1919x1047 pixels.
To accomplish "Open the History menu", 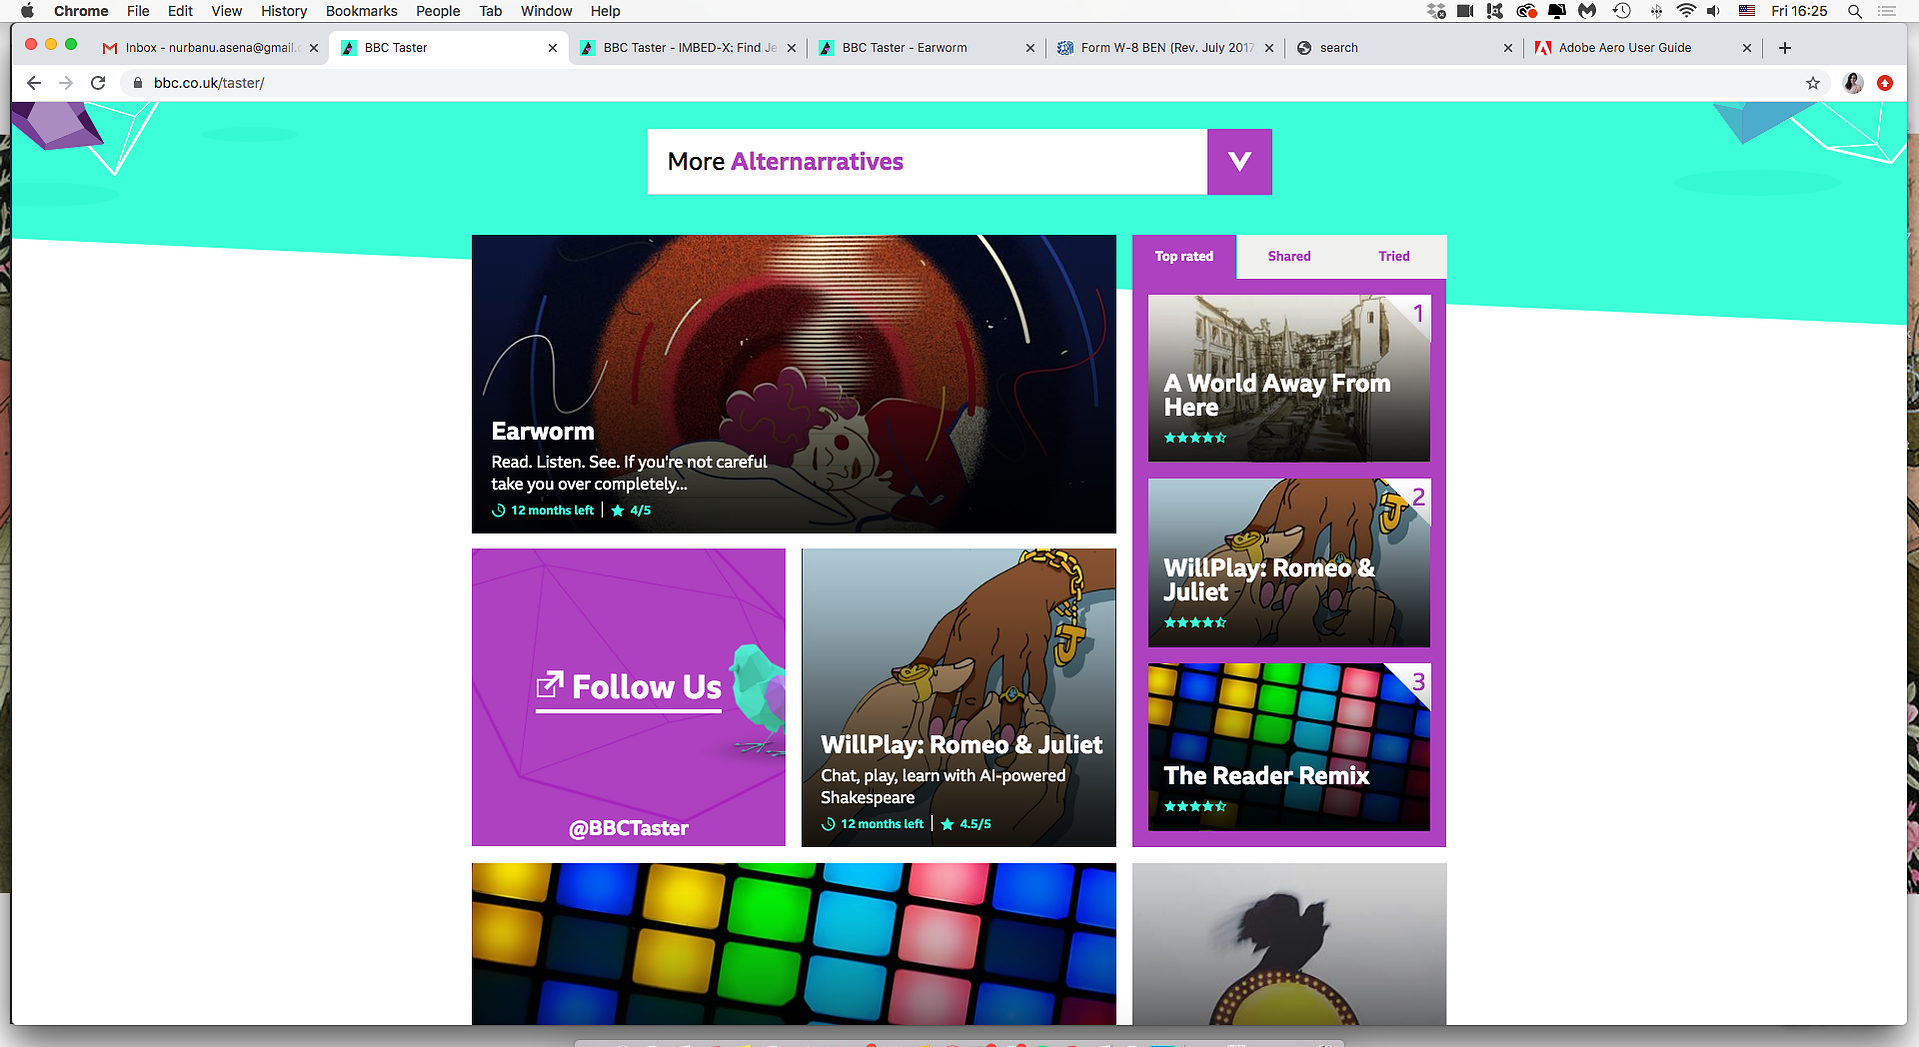I will pyautogui.click(x=284, y=11).
